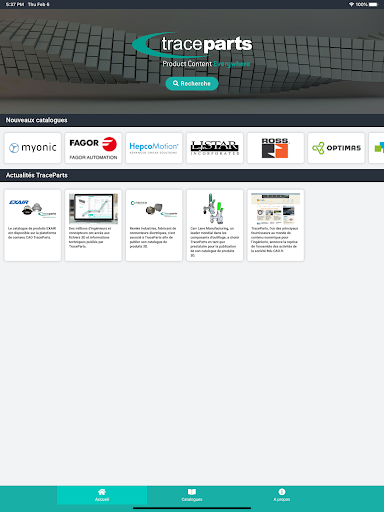Tap the battery indicator in the status bar
This screenshot has width=384, height=512.
[374, 4]
